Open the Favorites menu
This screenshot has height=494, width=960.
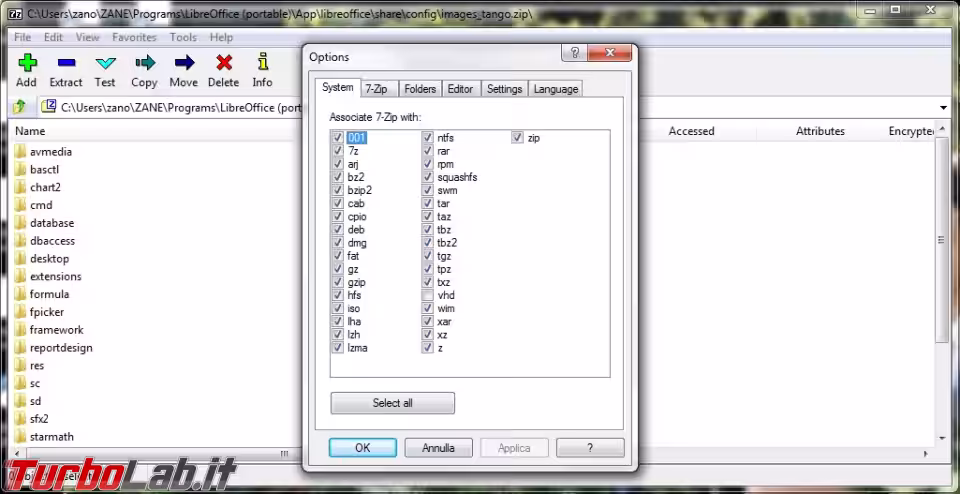click(134, 37)
